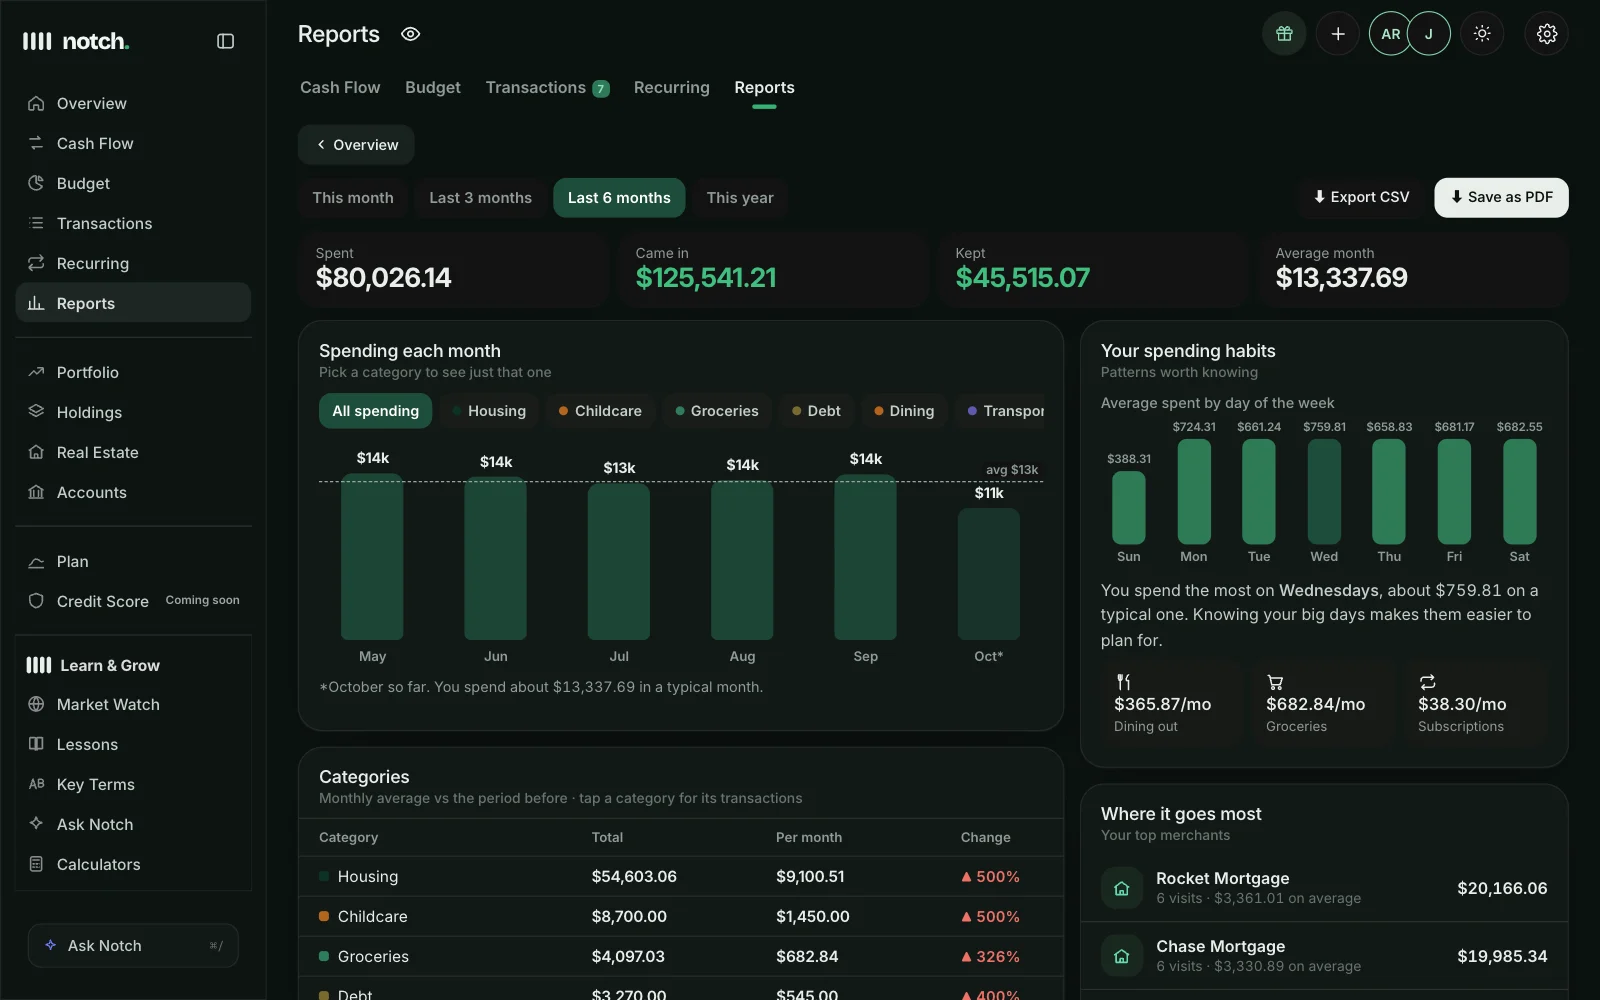Screen dimensions: 1600x1000
Task: Click the Wed average spending bar
Action: pos(1324,491)
